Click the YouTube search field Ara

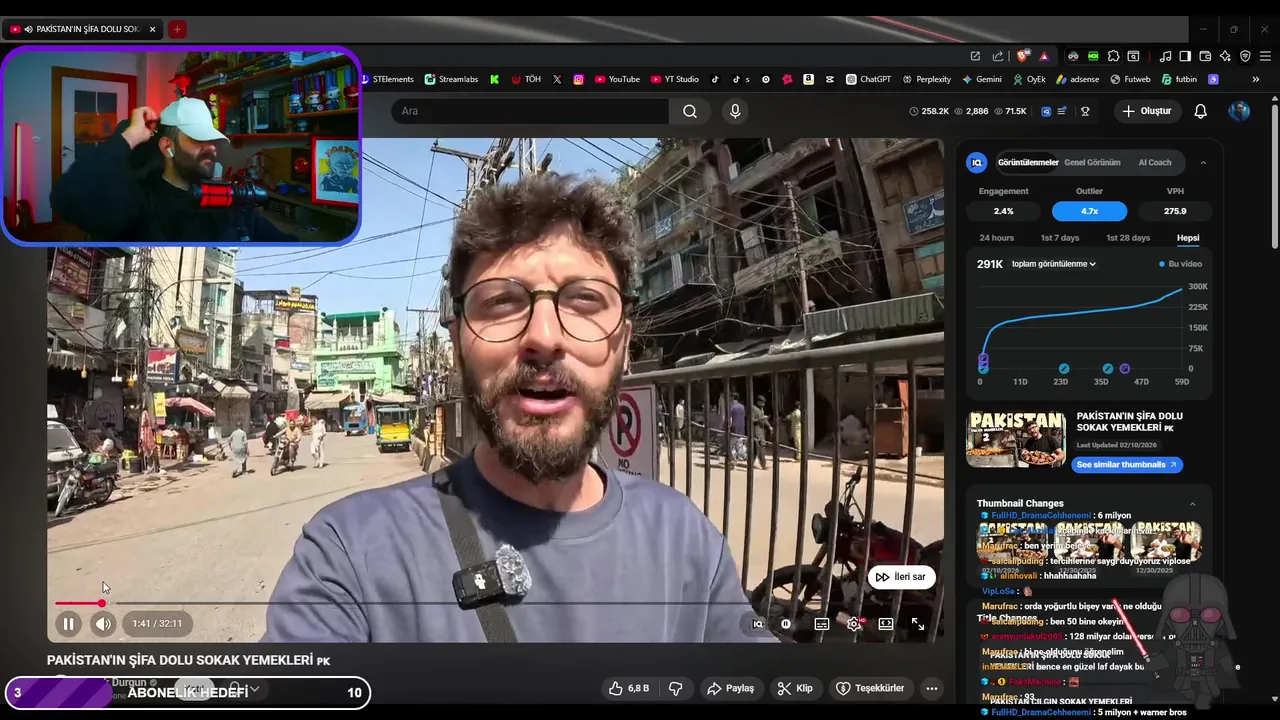point(530,111)
